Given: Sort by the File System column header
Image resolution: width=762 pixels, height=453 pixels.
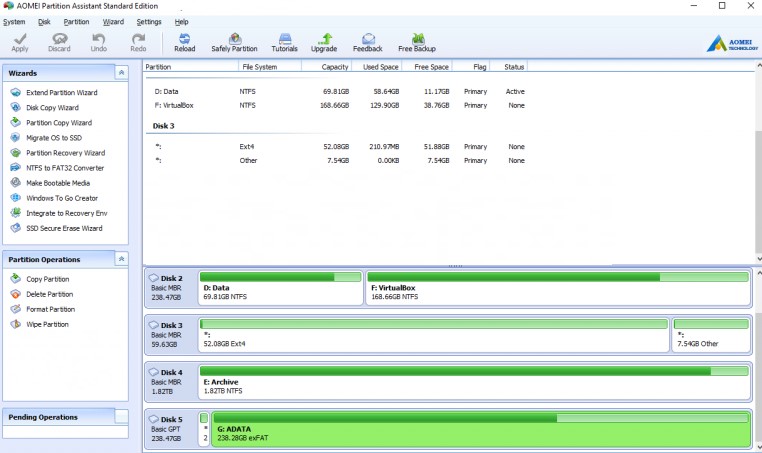Looking at the screenshot, I should pyautogui.click(x=270, y=67).
